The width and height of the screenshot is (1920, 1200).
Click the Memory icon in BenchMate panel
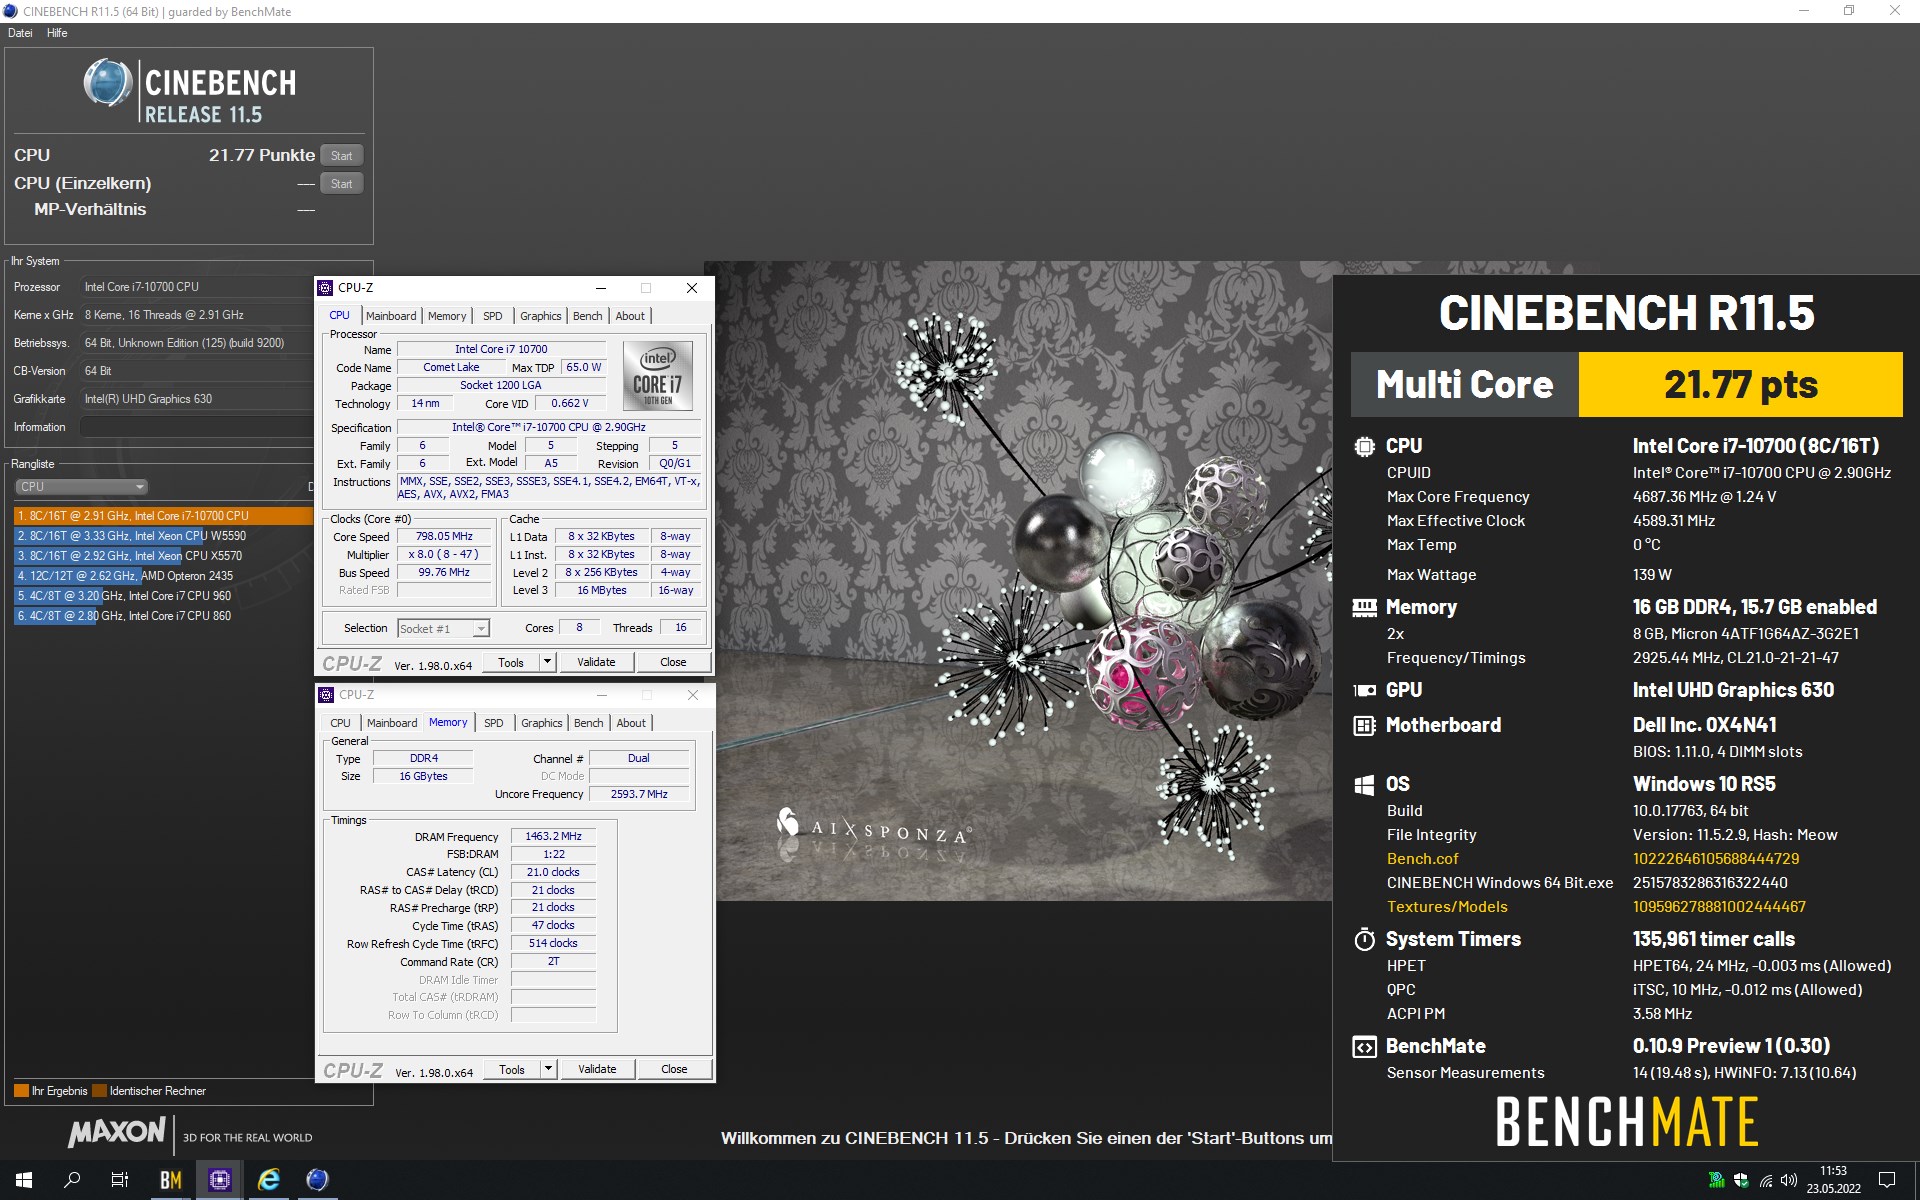coord(1364,607)
